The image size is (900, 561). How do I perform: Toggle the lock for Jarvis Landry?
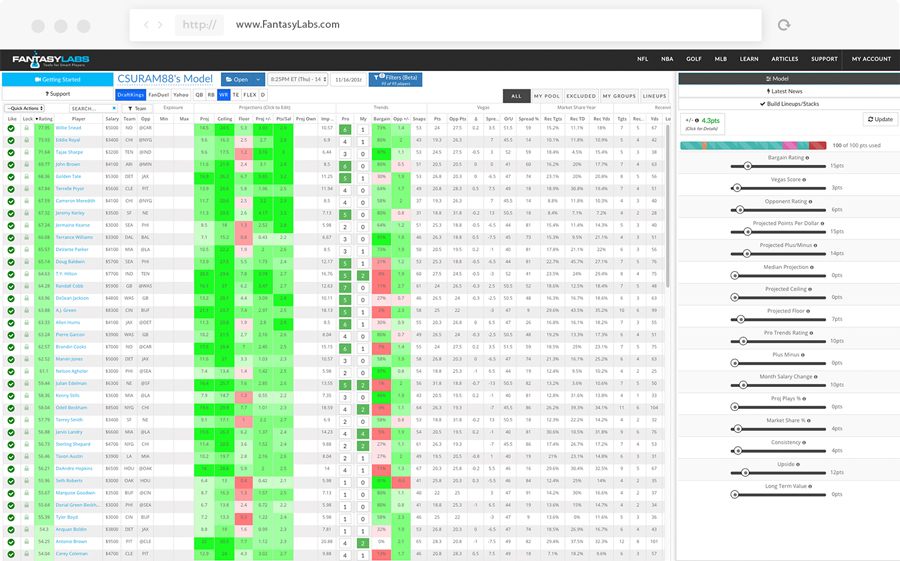[x=26, y=432]
